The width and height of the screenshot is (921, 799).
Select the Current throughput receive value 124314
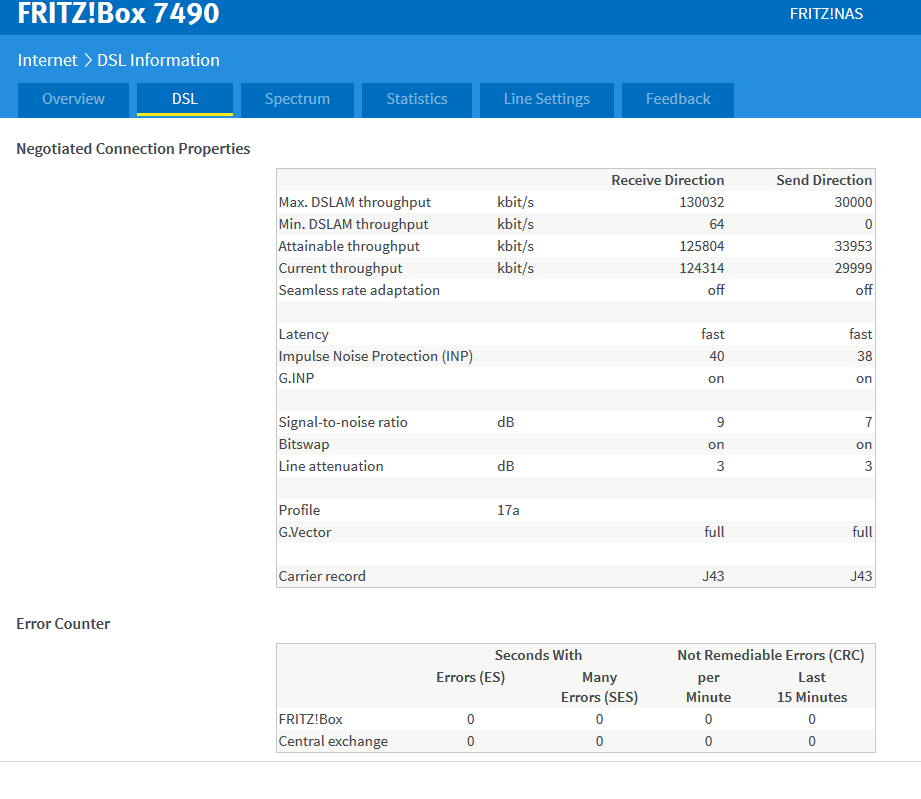point(700,268)
